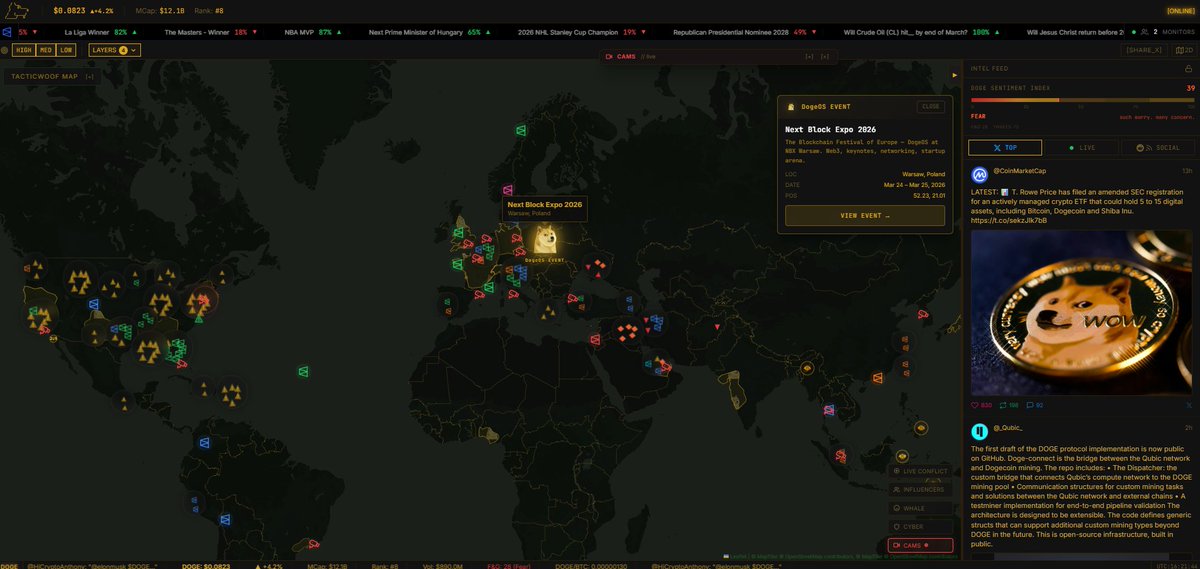This screenshot has width=1200, height=569.
Task: Open the Dogecoin WOW image
Action: click(1082, 312)
